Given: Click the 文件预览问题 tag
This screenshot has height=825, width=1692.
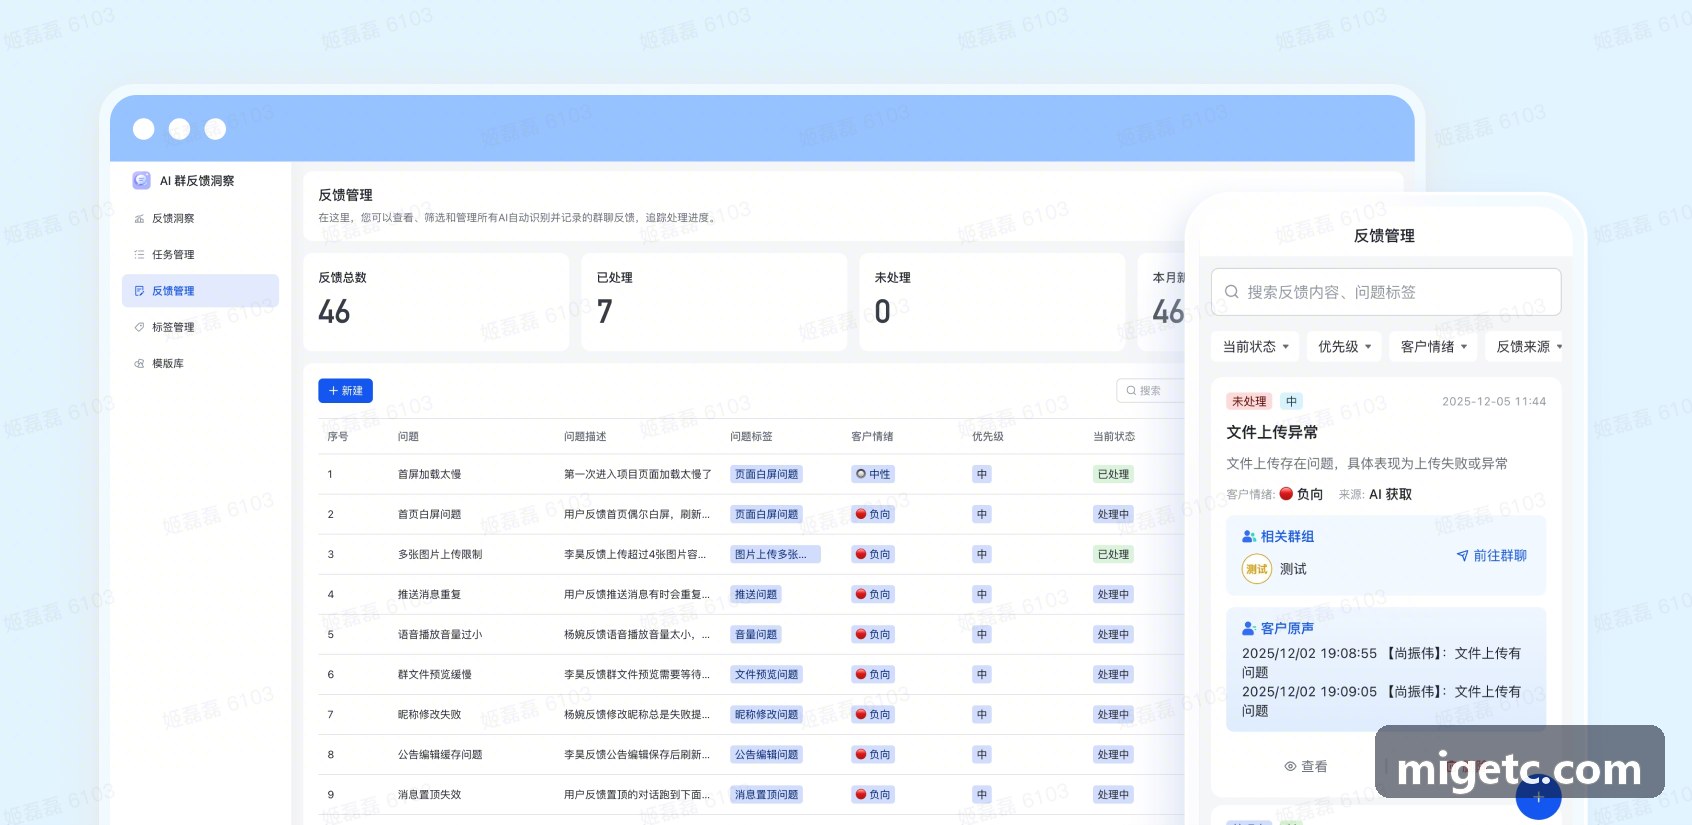Looking at the screenshot, I should [766, 674].
